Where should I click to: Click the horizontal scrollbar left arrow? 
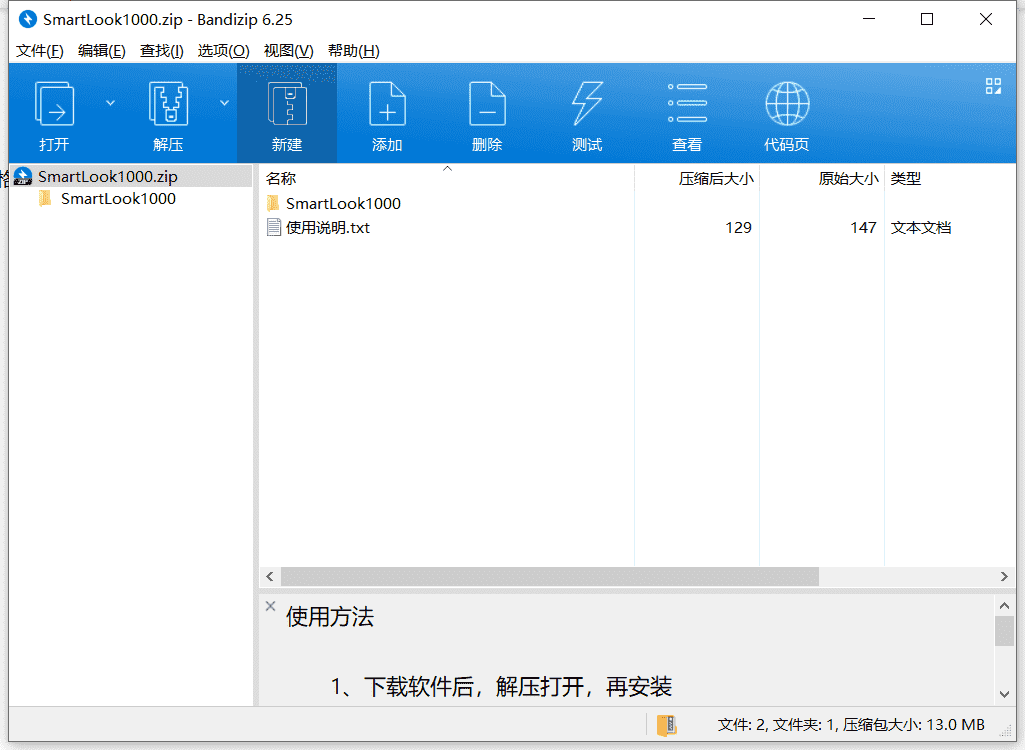[270, 576]
